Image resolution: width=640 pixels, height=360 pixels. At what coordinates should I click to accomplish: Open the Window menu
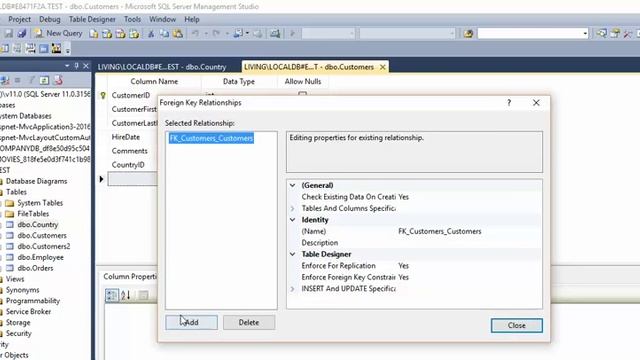(162, 19)
